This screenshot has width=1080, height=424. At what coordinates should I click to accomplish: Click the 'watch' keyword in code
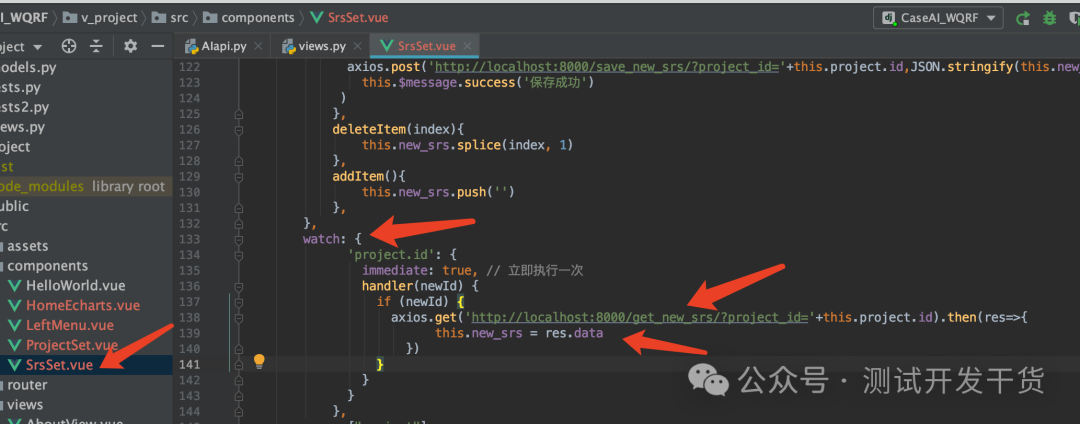(321, 239)
